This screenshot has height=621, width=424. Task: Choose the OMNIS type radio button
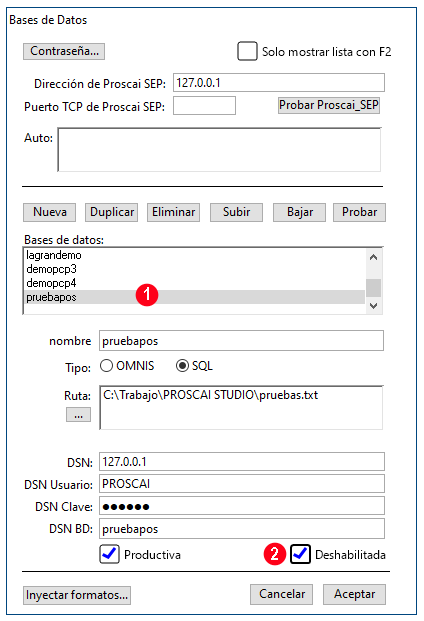point(106,366)
